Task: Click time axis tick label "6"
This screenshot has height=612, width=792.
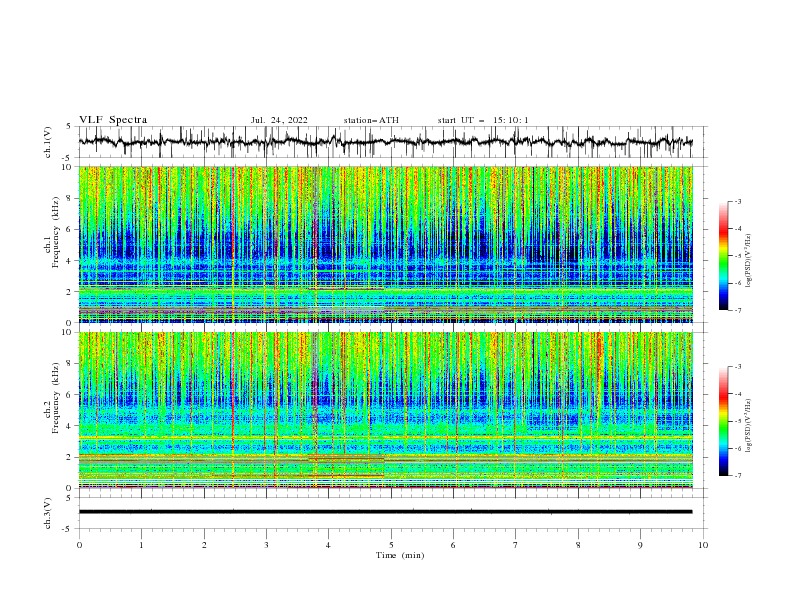Action: tap(453, 545)
